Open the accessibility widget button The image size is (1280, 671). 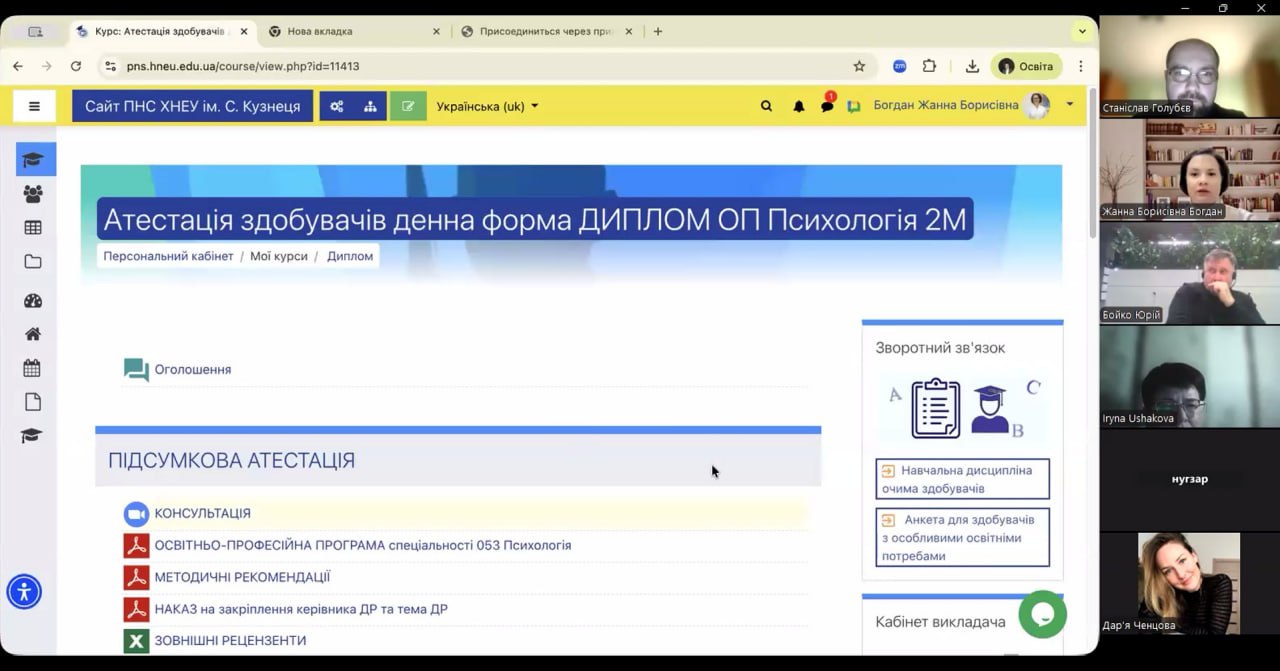(x=24, y=591)
